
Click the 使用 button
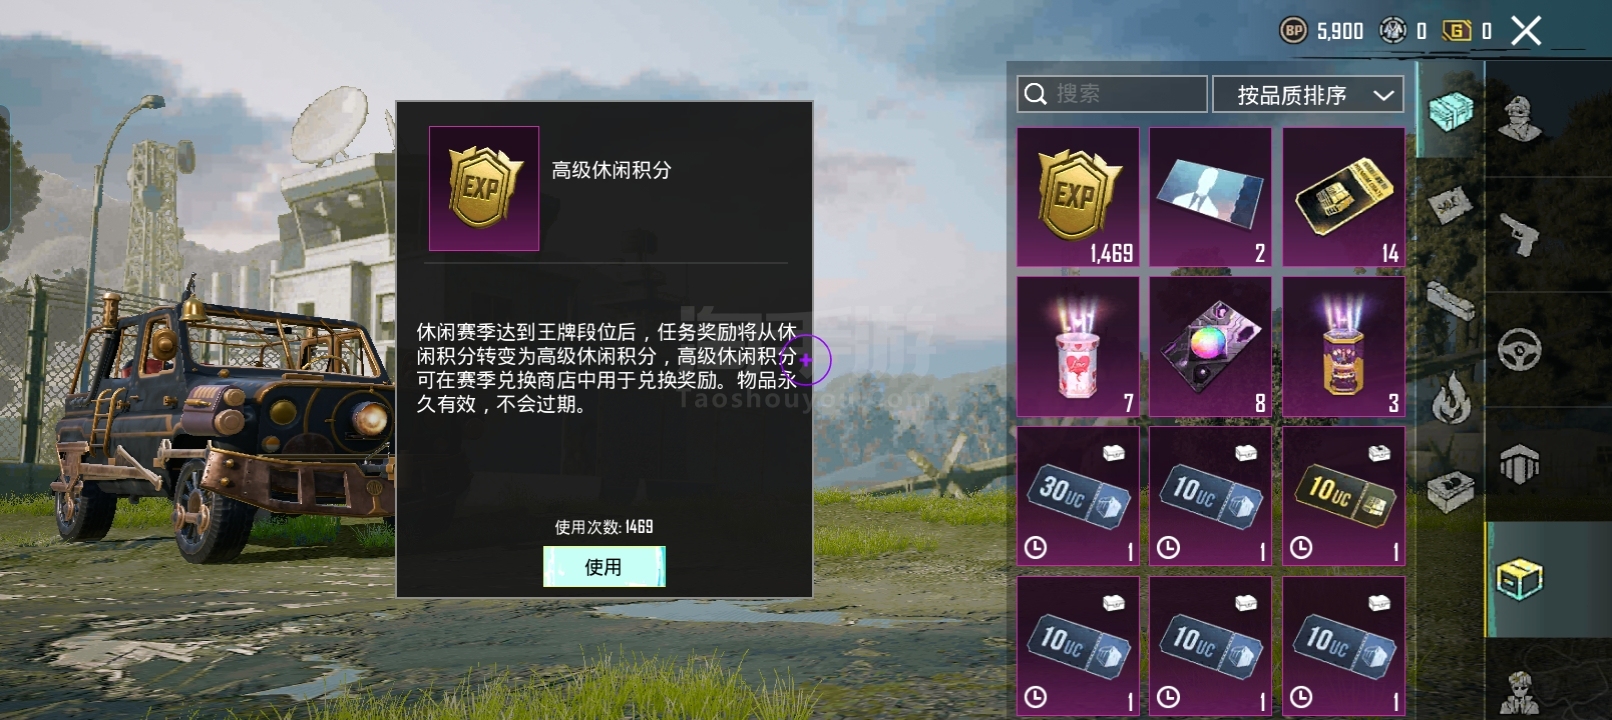[604, 567]
